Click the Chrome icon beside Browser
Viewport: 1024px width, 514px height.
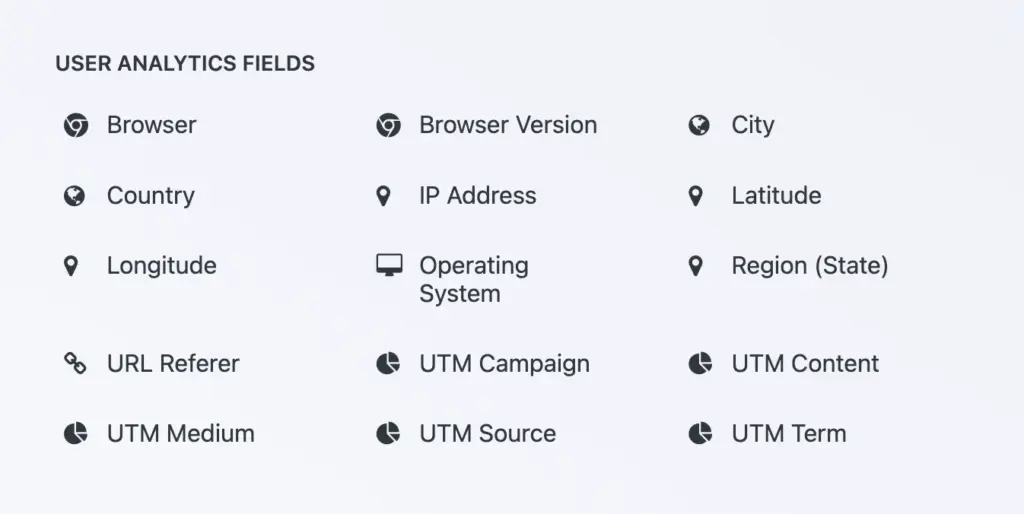[x=75, y=126]
